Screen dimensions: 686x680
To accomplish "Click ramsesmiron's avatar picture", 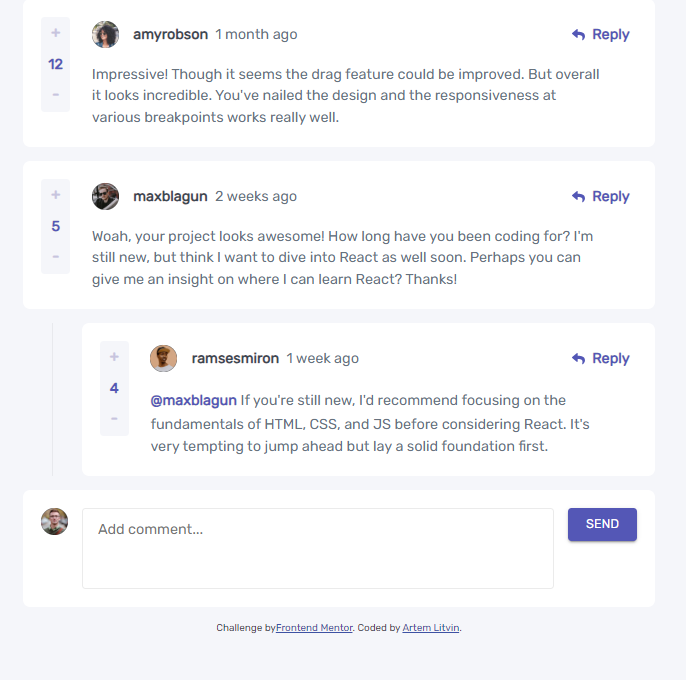I will (164, 358).
